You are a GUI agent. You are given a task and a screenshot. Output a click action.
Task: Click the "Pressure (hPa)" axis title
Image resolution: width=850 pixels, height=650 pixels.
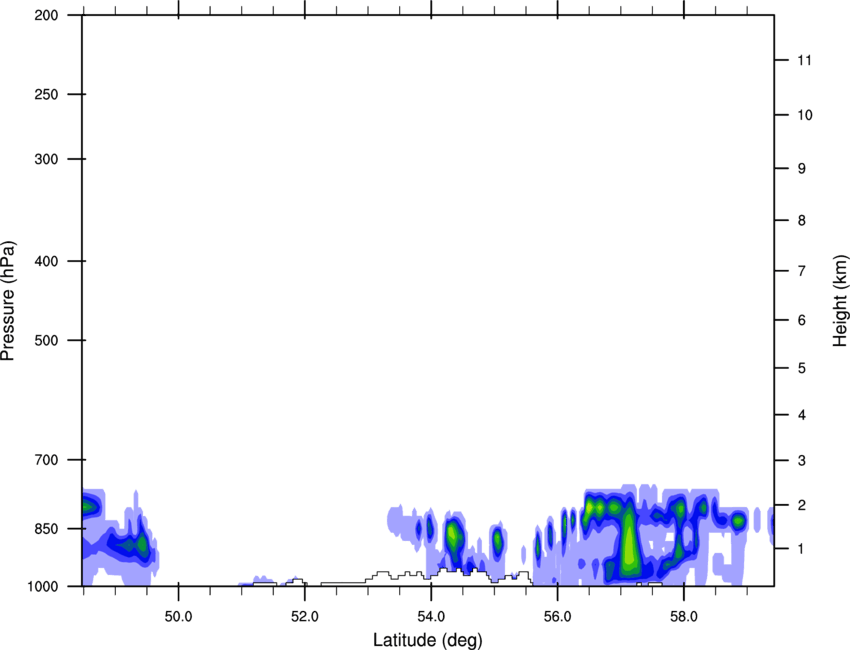(8, 300)
